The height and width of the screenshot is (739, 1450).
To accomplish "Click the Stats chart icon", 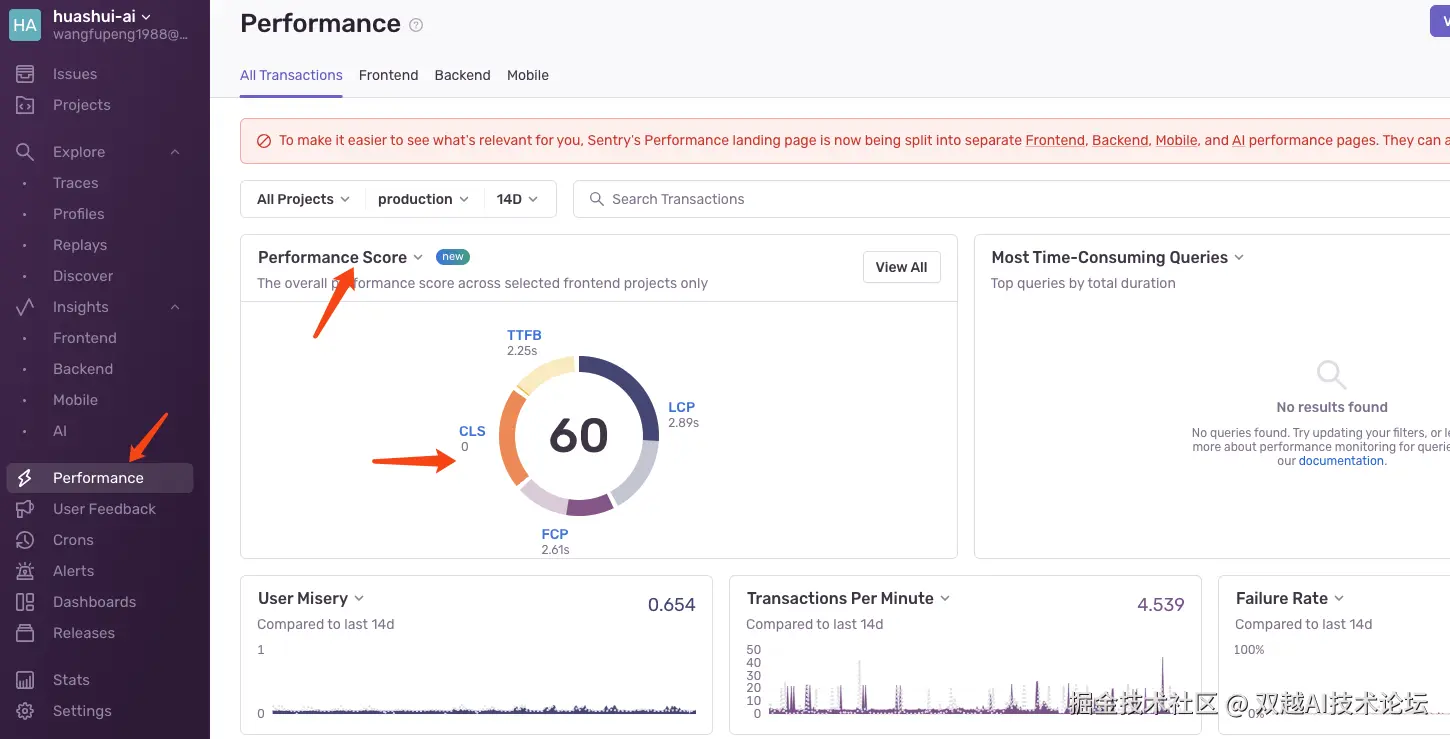I will 25,680.
